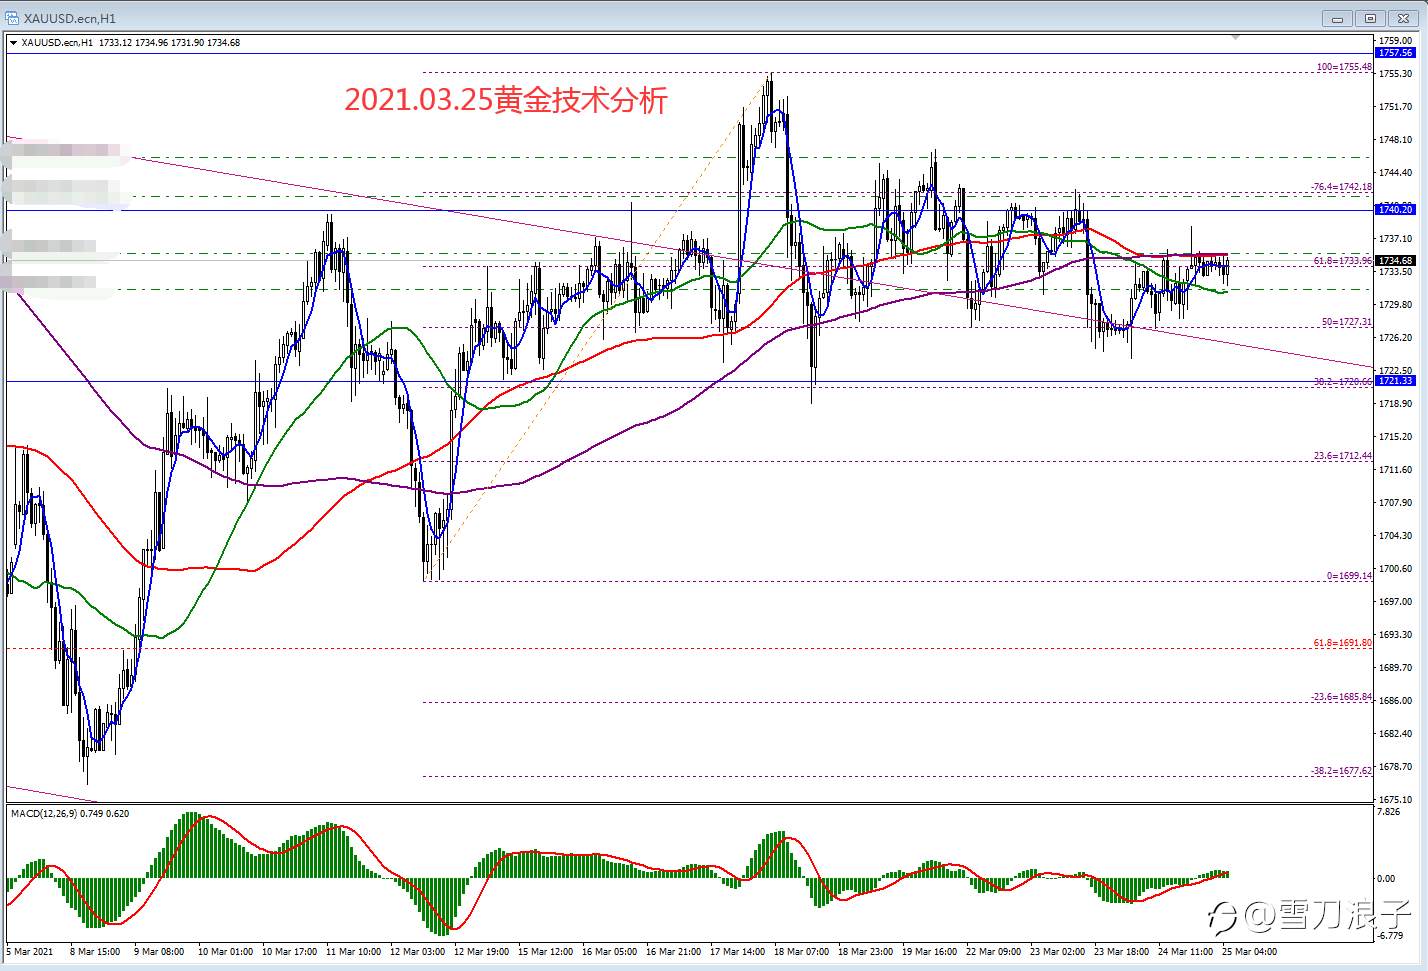Select the Fibonacci label 0=1699.14
Image resolution: width=1428 pixels, height=971 pixels.
(1349, 576)
